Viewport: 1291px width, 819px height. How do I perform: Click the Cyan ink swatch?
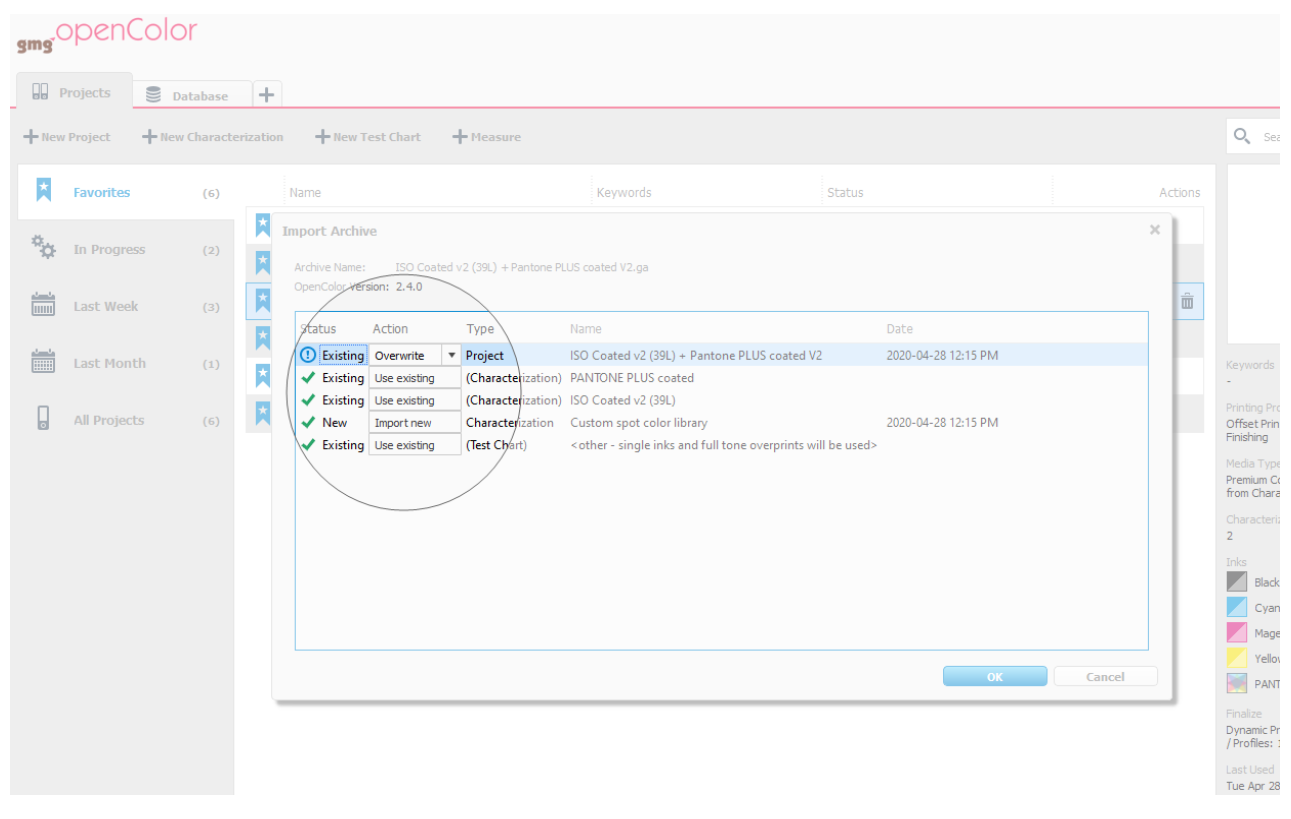click(x=1237, y=607)
